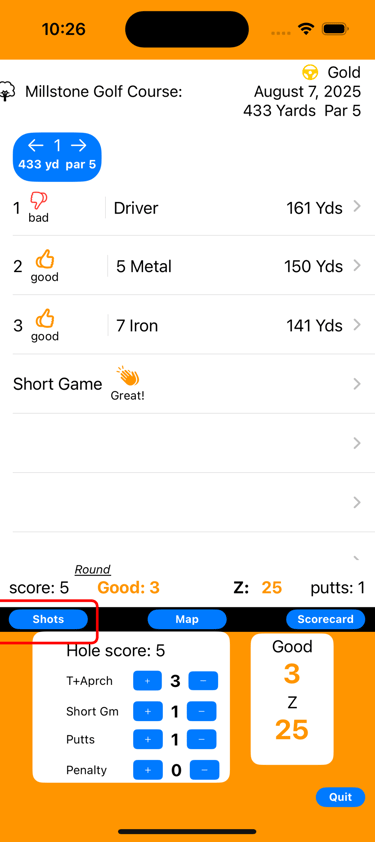
Task: Tap the thumbs-up good icon on shot 2
Action: tap(45, 260)
